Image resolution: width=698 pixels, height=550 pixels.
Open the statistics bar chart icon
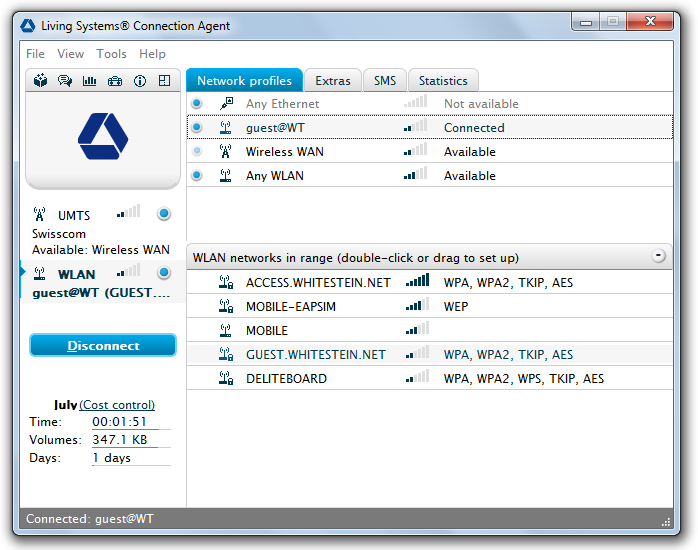tap(89, 81)
